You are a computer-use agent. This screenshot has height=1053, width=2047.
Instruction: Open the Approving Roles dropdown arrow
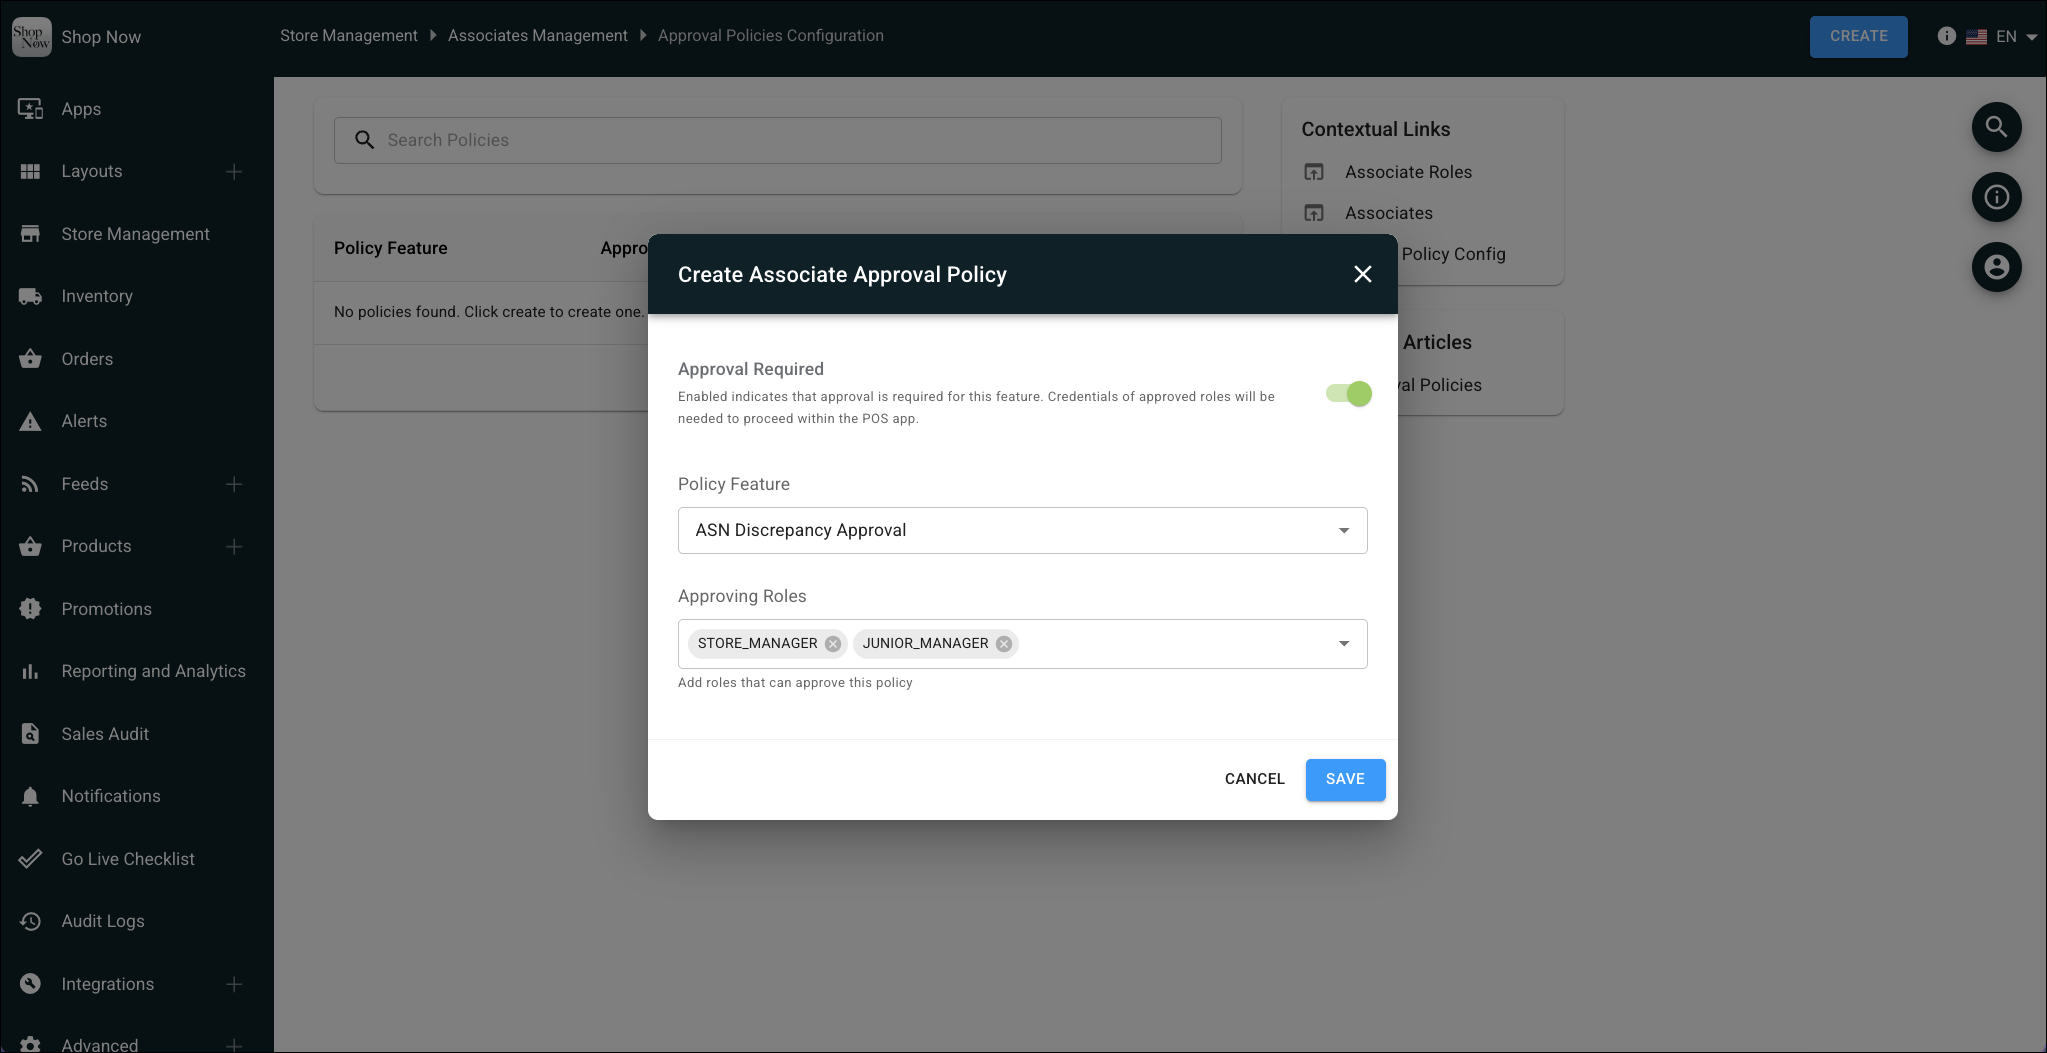pyautogui.click(x=1344, y=643)
